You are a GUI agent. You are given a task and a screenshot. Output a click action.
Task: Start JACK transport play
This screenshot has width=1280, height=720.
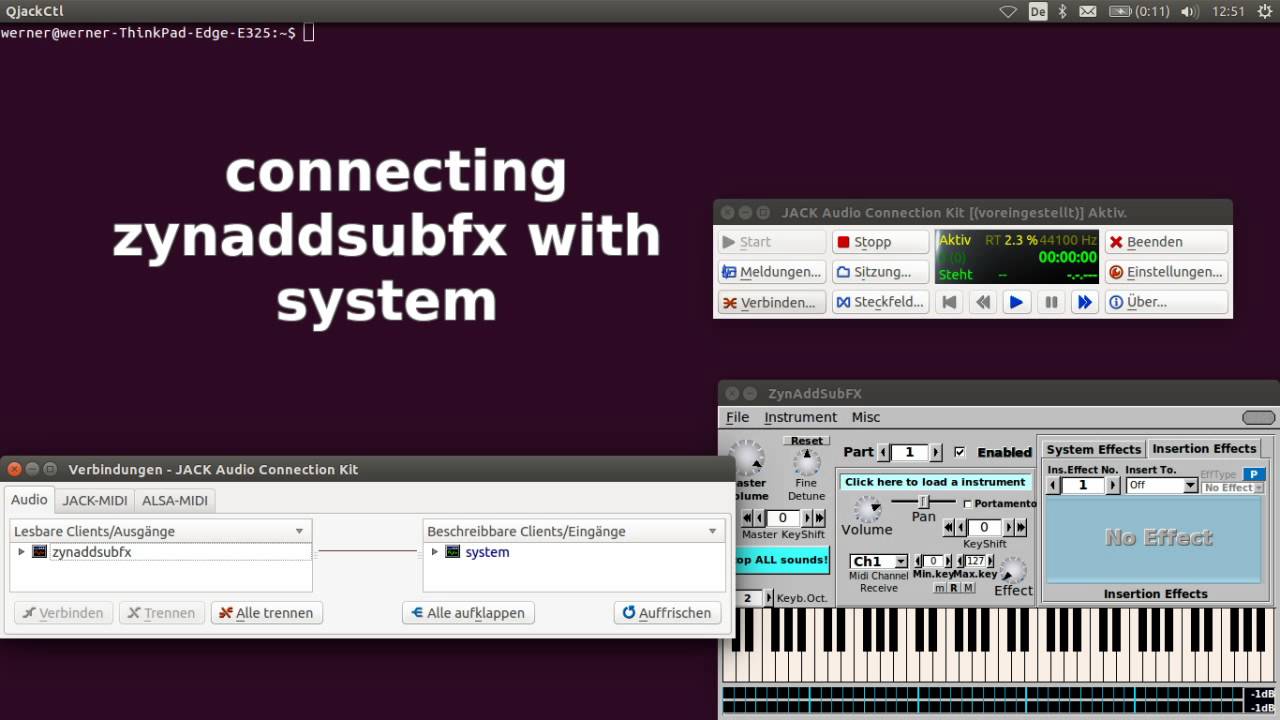pyautogui.click(x=1016, y=302)
